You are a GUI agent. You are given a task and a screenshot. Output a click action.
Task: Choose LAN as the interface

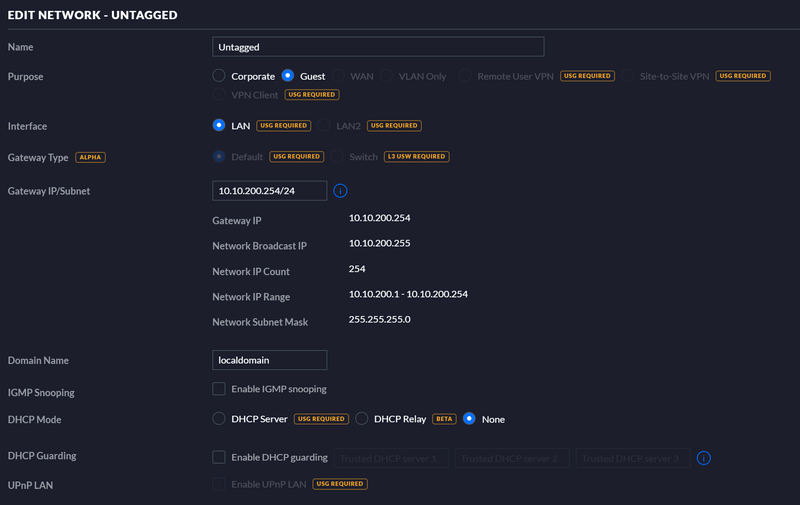[219, 126]
